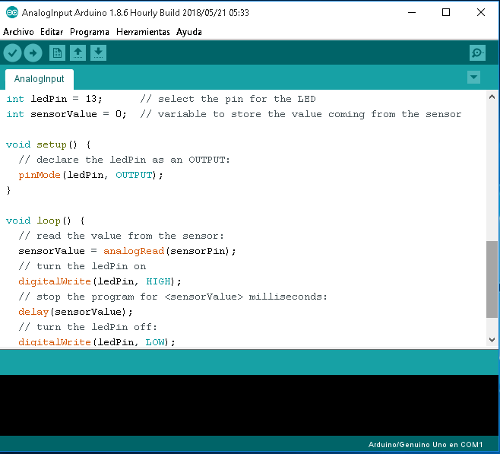Image resolution: width=500 pixels, height=454 pixels.
Task: Click the line 'int ledPin = 13;'
Action: (54, 99)
